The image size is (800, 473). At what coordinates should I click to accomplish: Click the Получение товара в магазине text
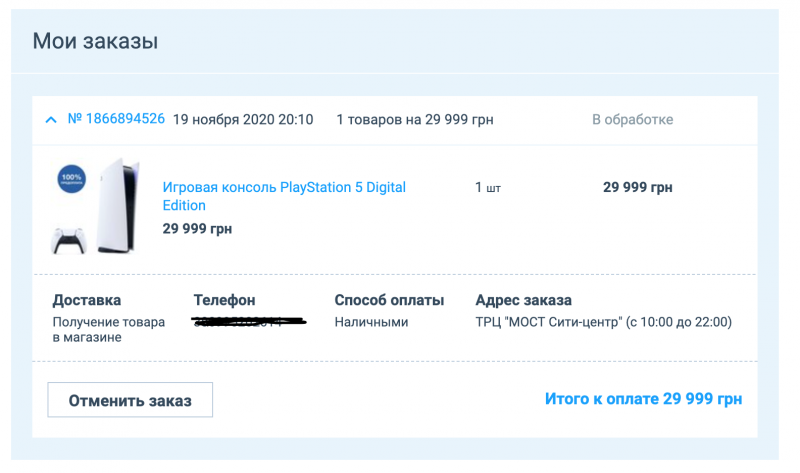pyautogui.click(x=101, y=330)
